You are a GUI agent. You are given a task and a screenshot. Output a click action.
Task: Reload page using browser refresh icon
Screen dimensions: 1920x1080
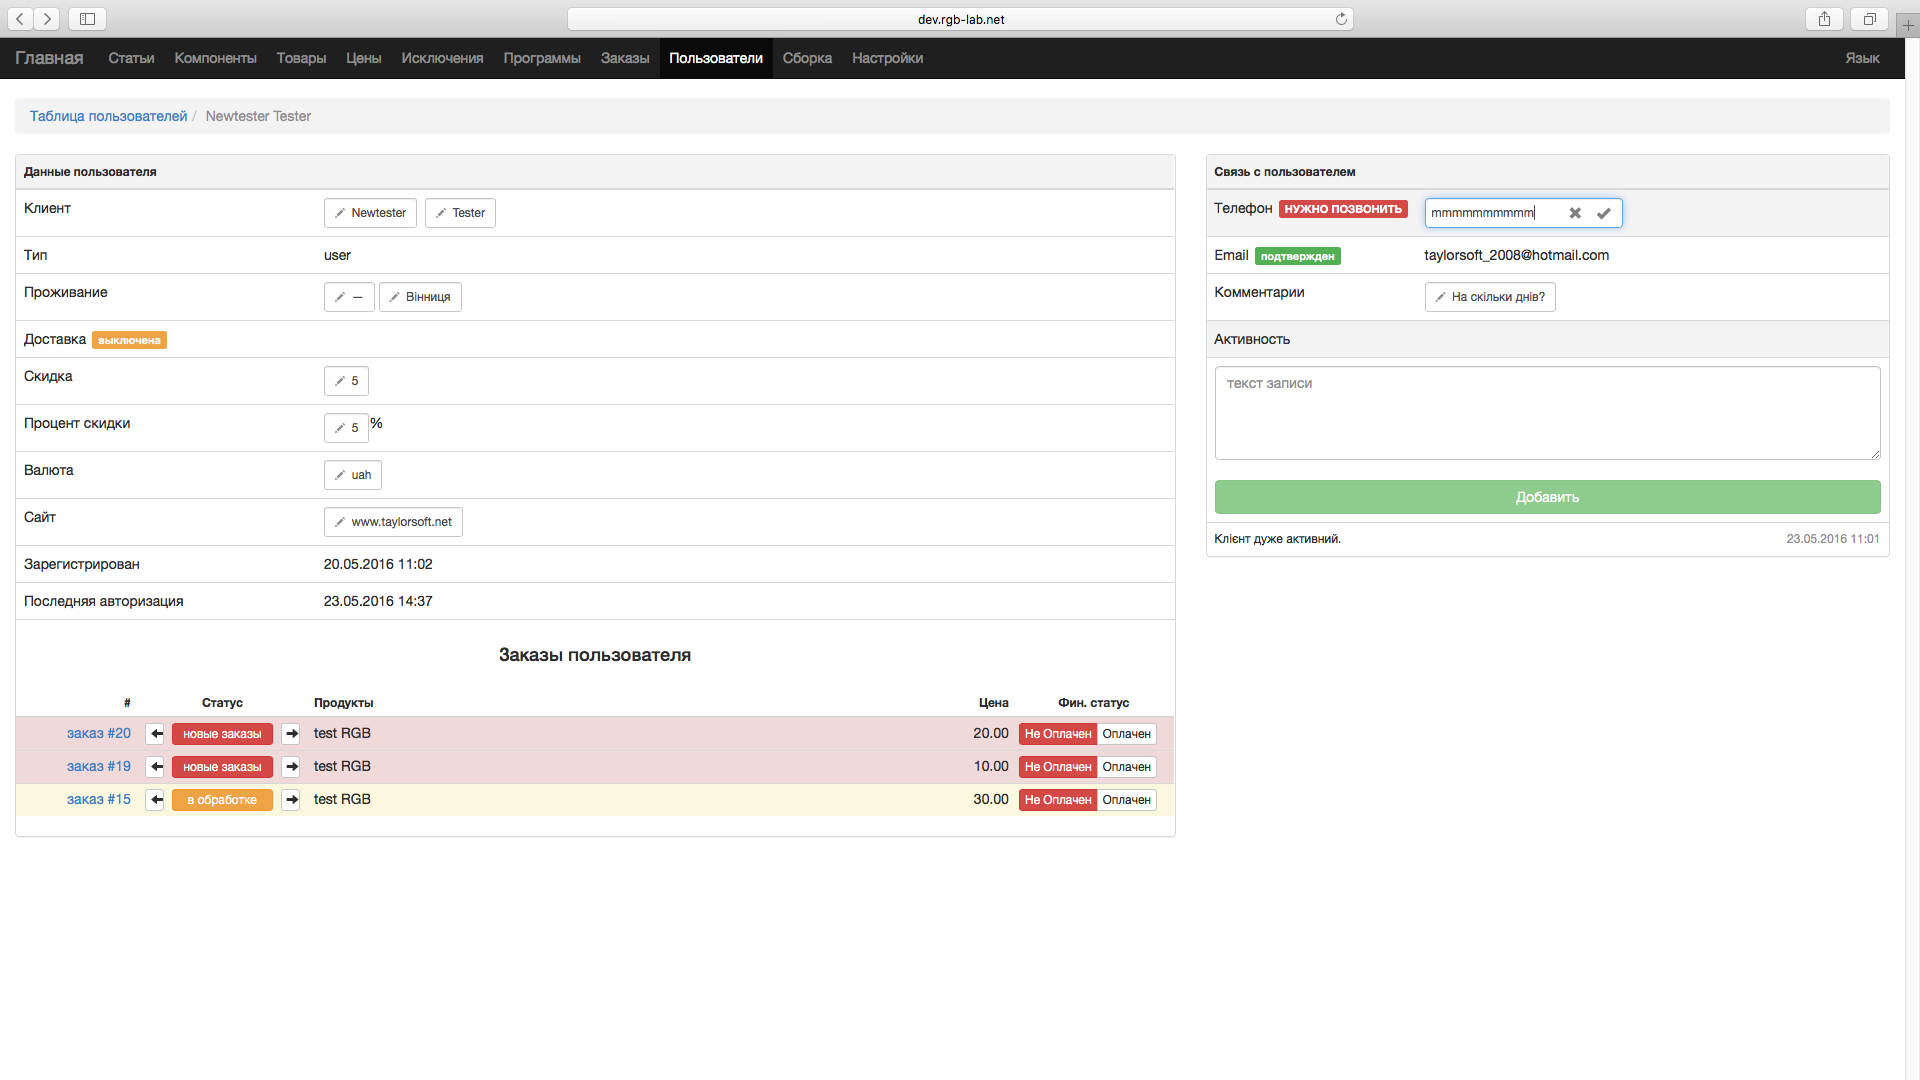coord(1341,19)
